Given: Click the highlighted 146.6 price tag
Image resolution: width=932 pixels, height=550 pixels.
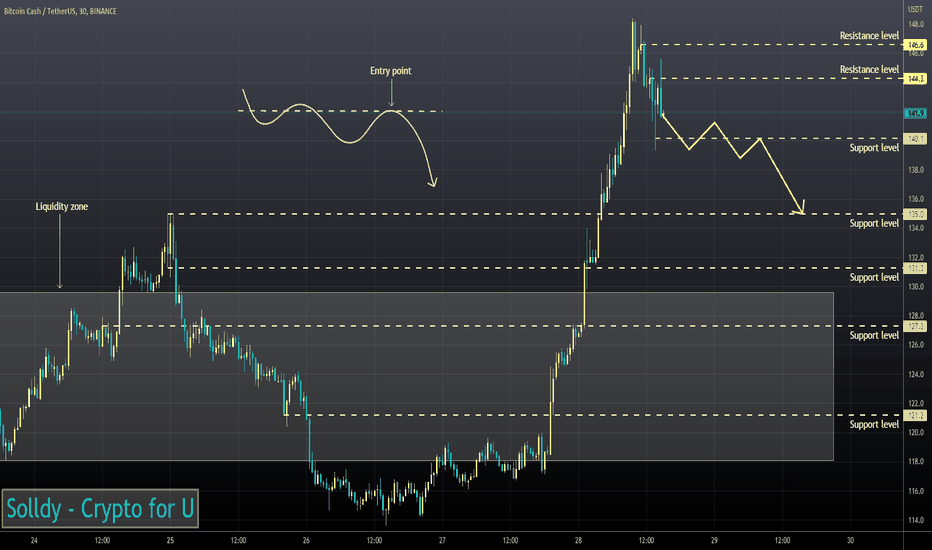Looking at the screenshot, I should point(915,45).
